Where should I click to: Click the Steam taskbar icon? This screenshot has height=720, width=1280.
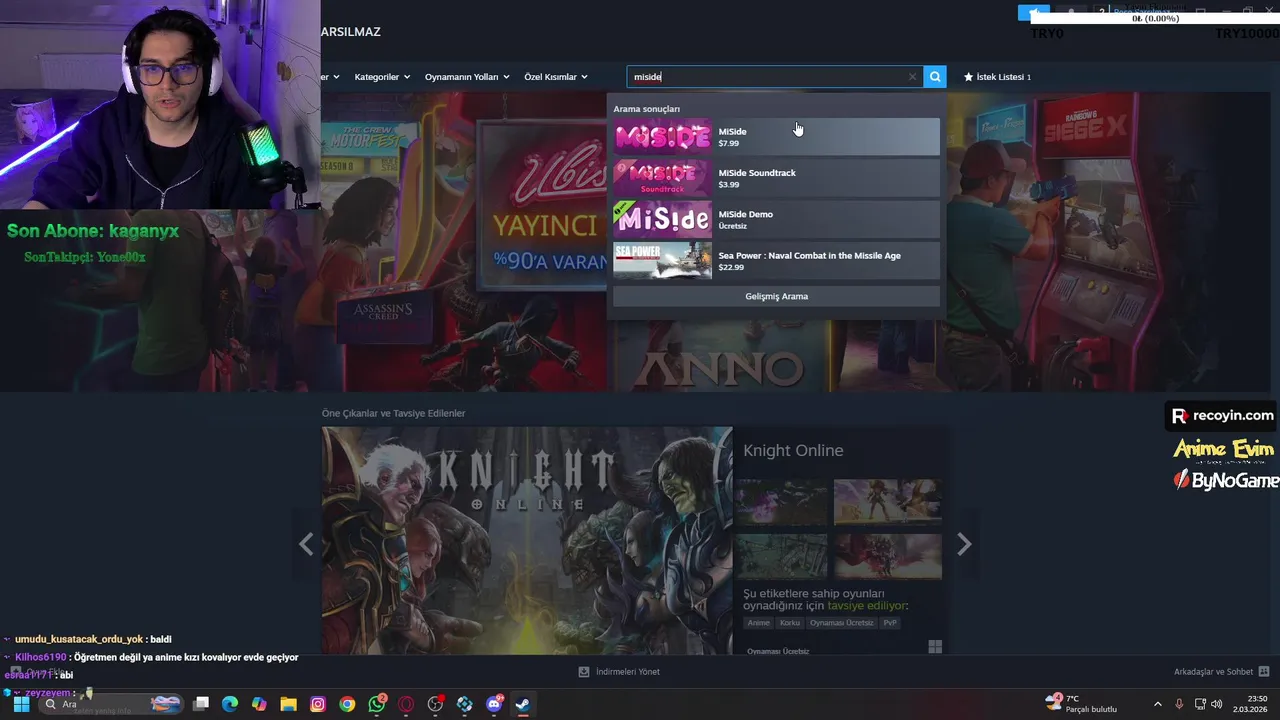523,704
